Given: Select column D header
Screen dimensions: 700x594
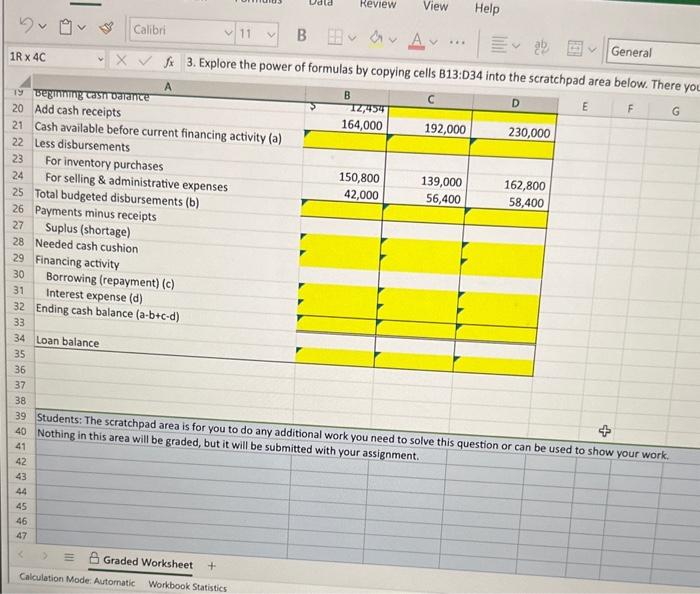Looking at the screenshot, I should (515, 103).
